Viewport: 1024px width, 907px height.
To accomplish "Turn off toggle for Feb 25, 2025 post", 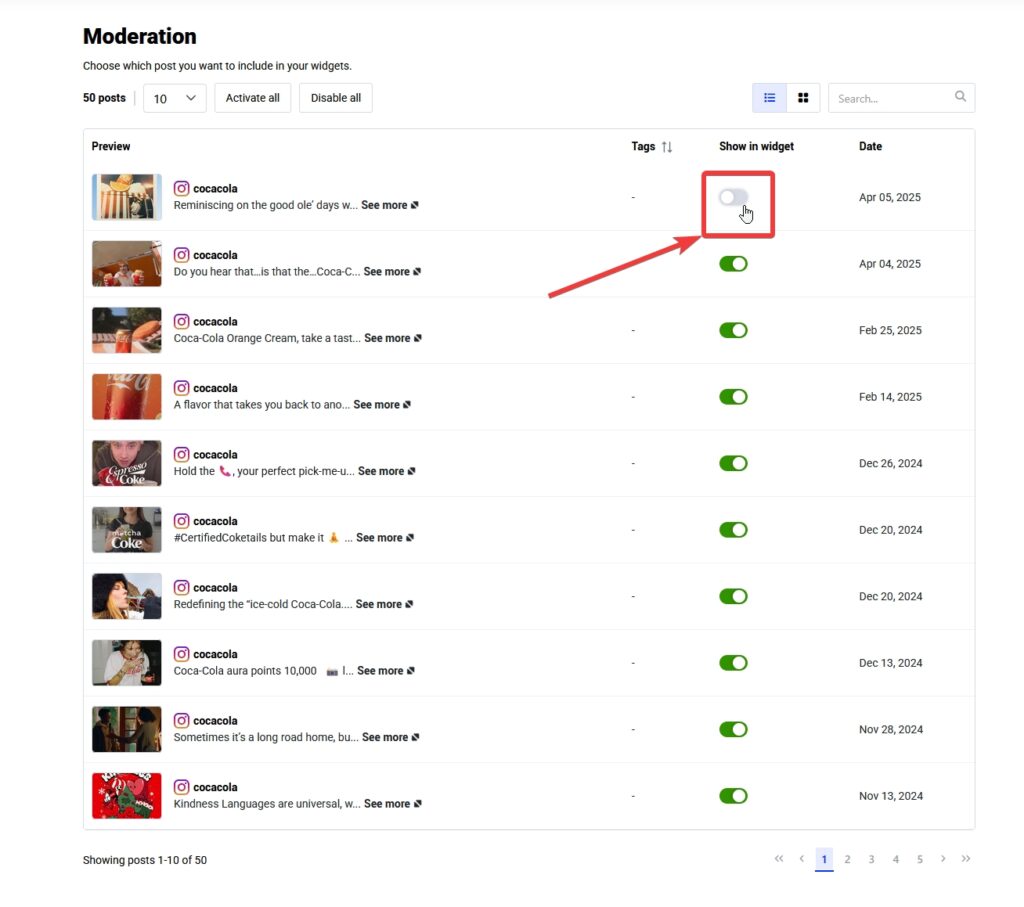I will [x=733, y=330].
